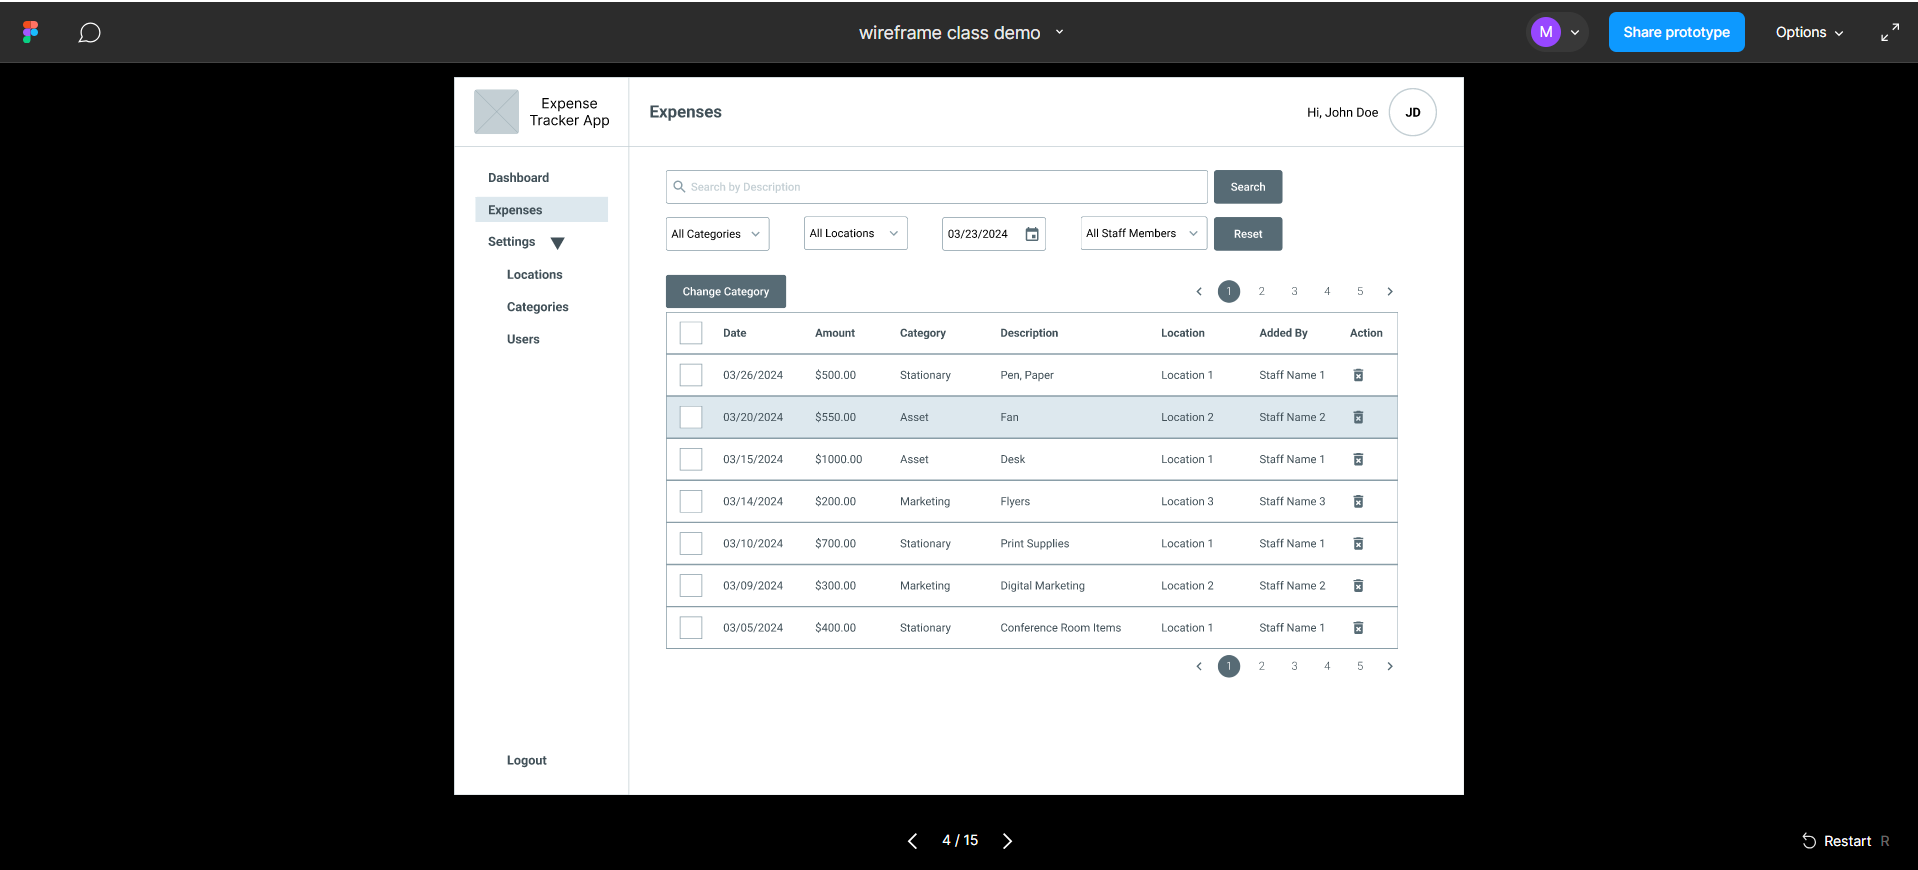Delete the Flyers expense via trash icon
1918x870 pixels.
pyautogui.click(x=1358, y=501)
